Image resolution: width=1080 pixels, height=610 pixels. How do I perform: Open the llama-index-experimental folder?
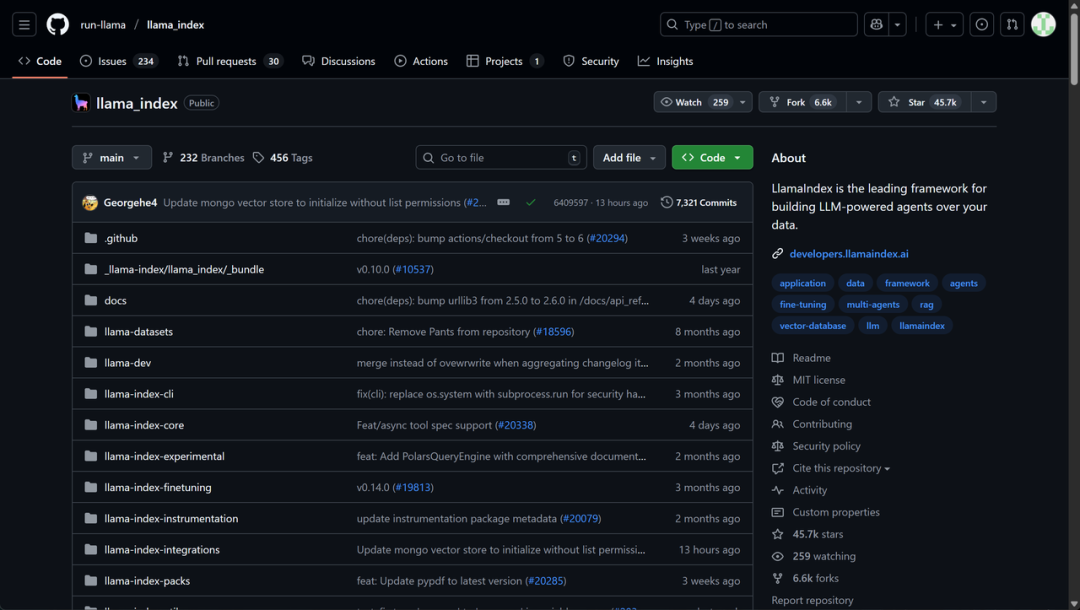click(165, 456)
